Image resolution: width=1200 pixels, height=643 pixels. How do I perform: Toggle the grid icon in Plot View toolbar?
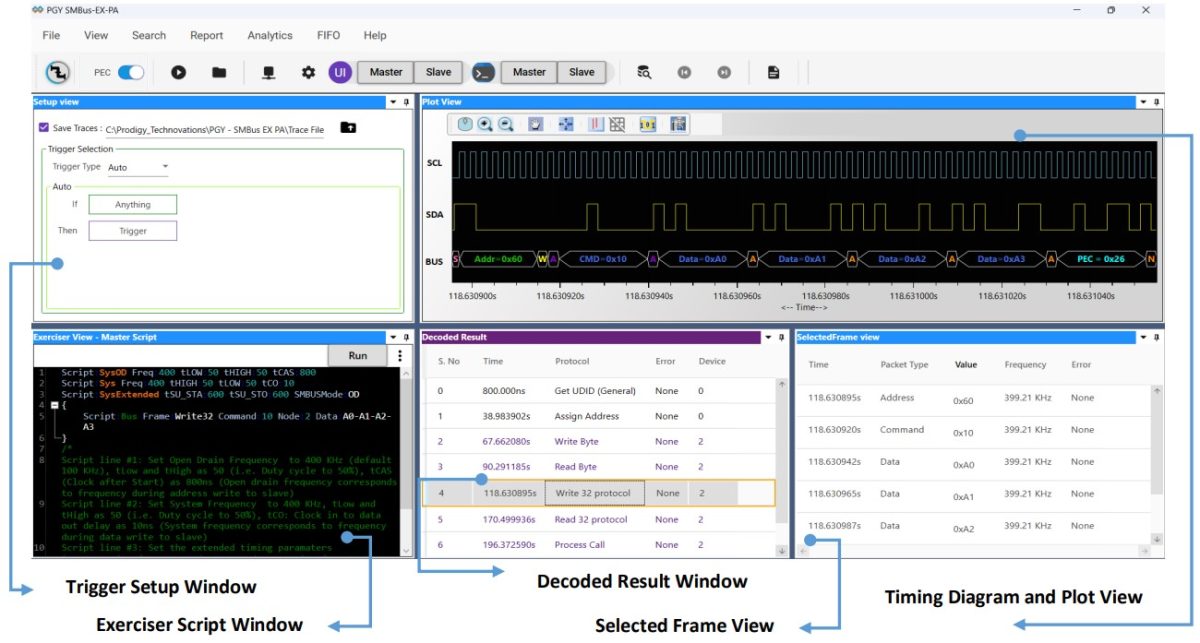pyautogui.click(x=617, y=125)
